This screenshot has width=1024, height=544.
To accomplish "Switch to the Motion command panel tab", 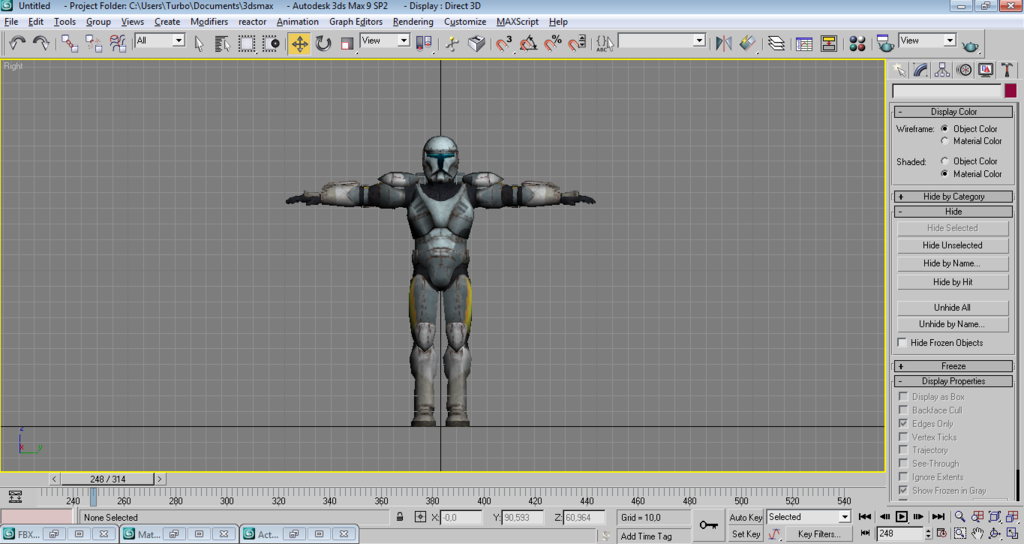I will [964, 70].
